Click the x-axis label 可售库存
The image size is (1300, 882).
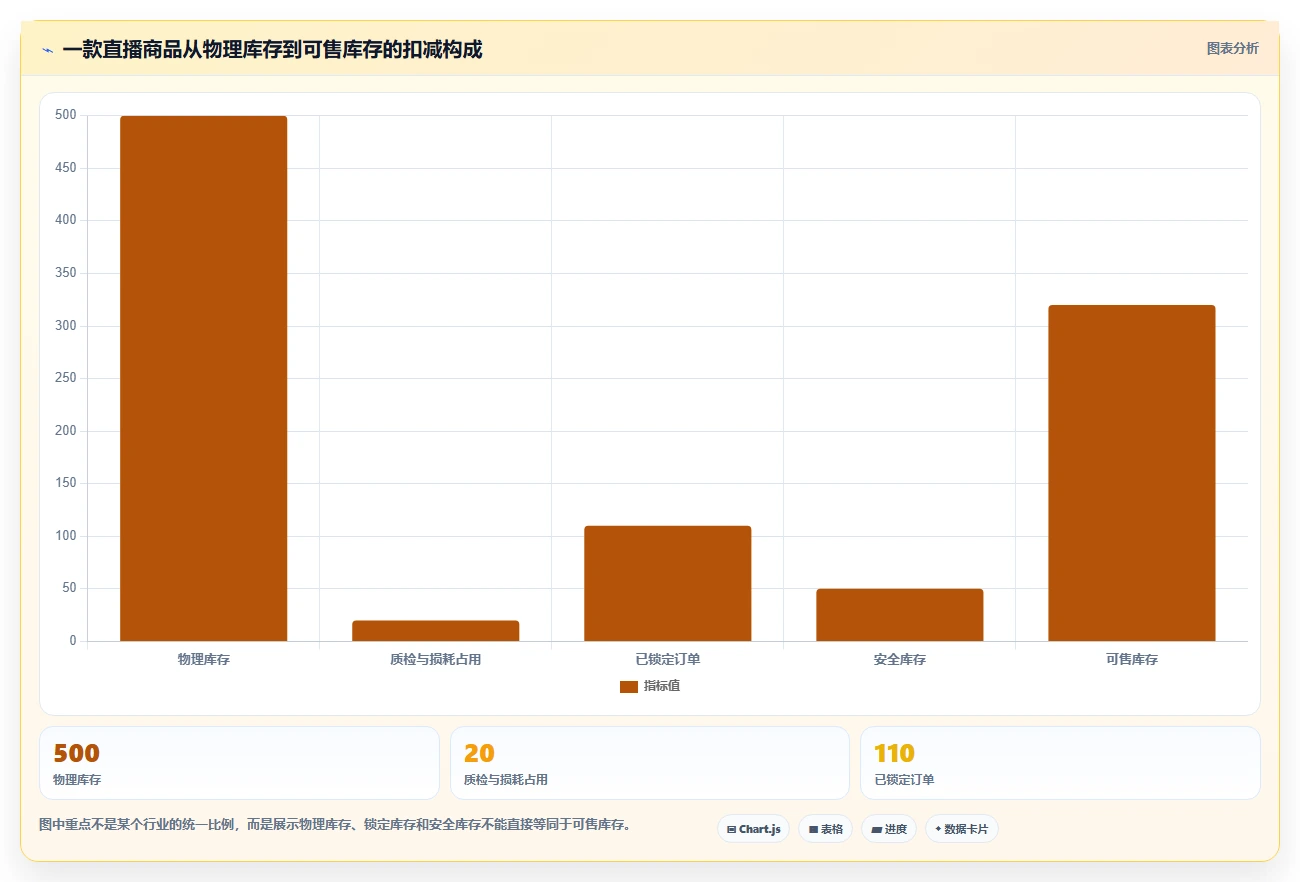point(1132,660)
